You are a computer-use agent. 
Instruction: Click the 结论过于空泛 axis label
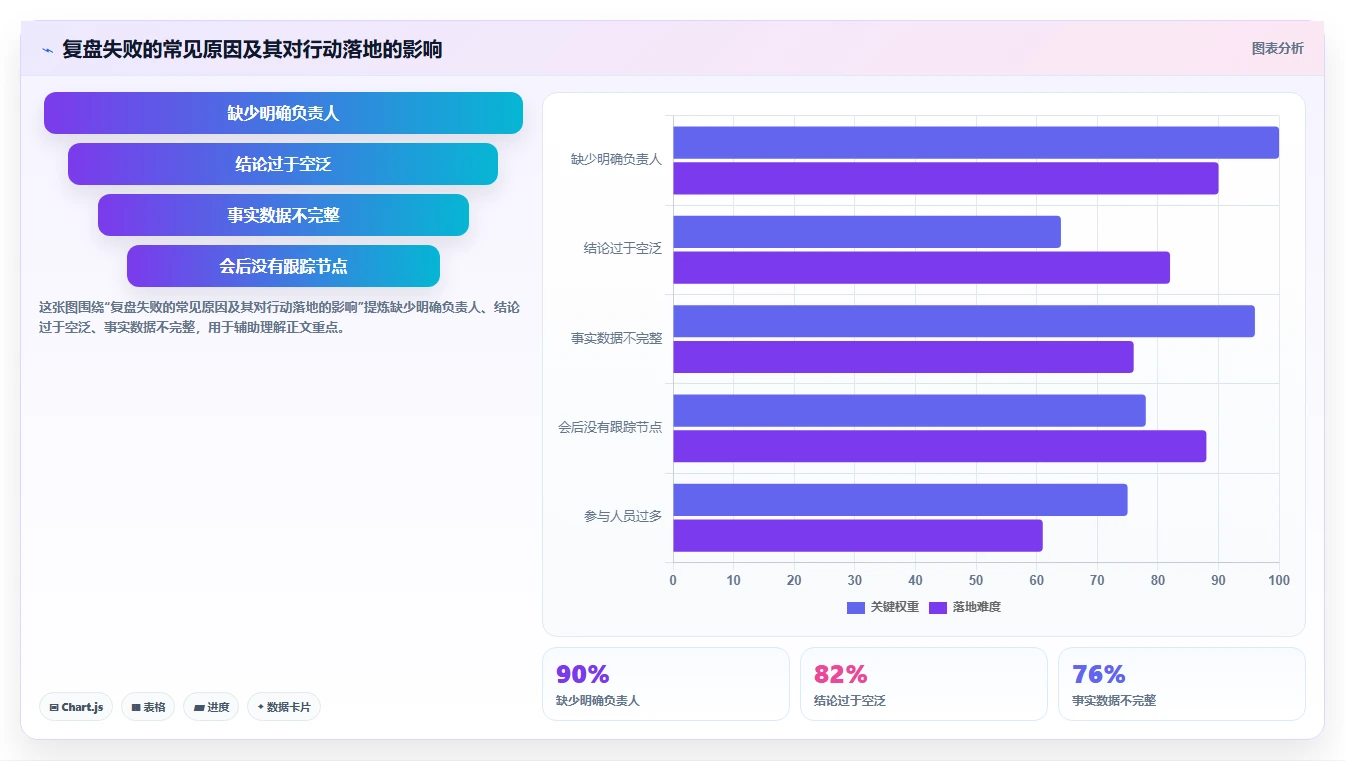623,248
